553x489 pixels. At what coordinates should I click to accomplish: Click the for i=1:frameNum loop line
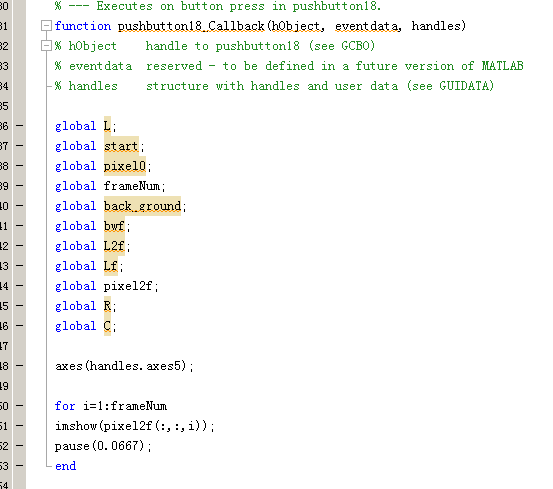111,406
